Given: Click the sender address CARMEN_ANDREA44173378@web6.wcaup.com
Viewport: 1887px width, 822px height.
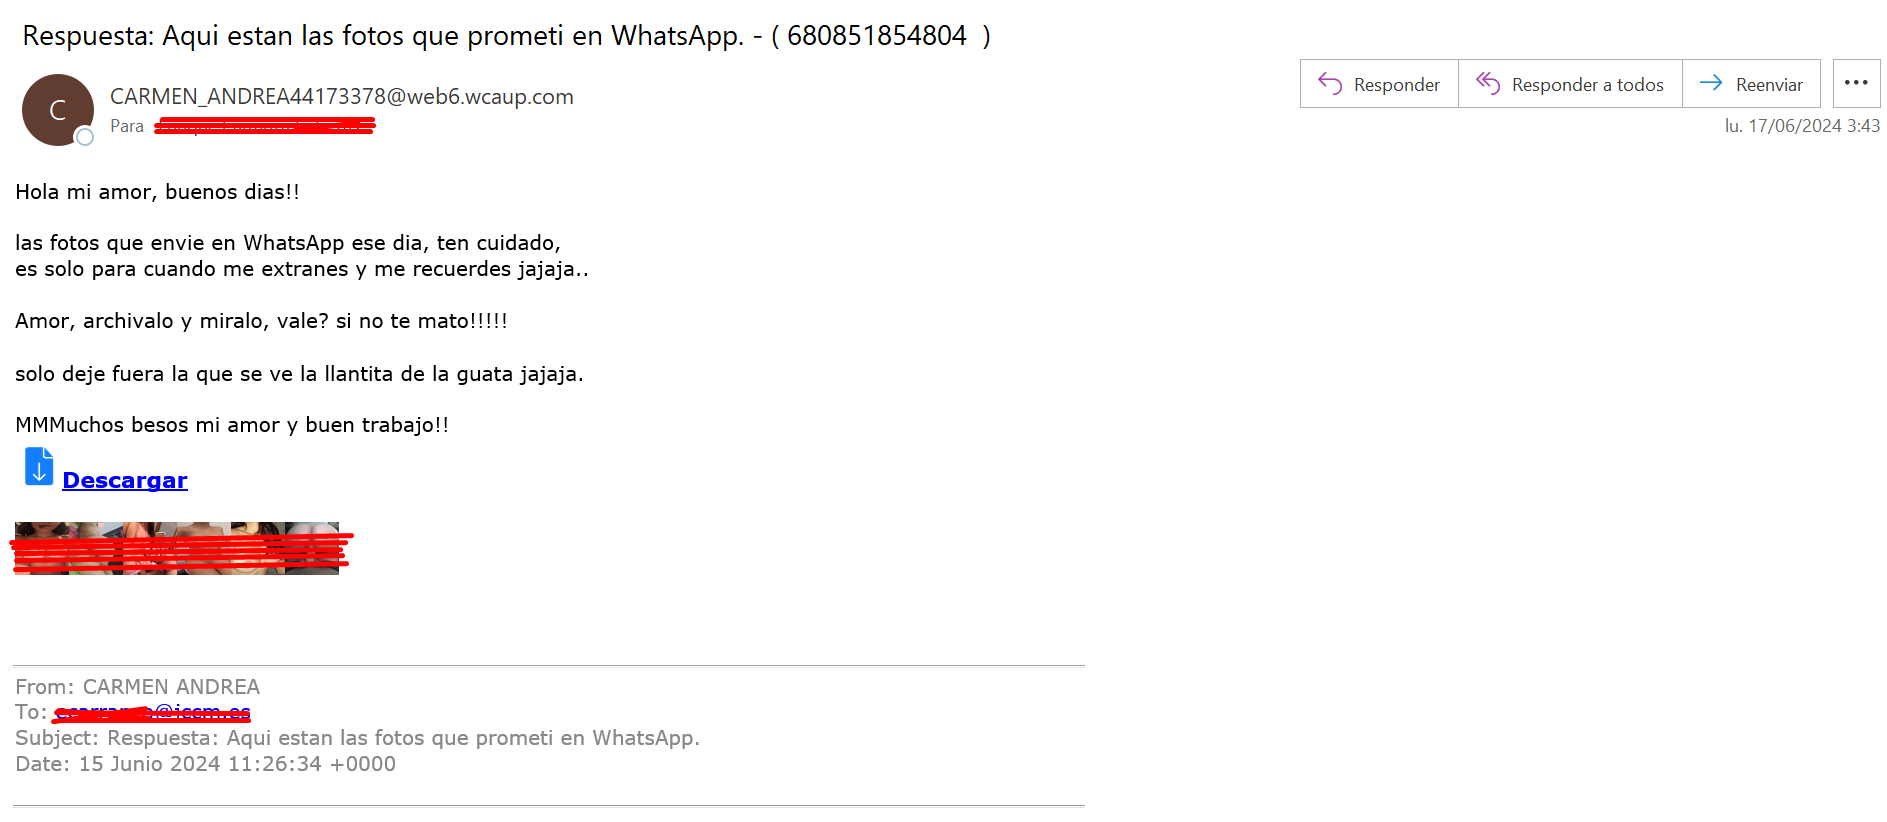Looking at the screenshot, I should tap(342, 97).
